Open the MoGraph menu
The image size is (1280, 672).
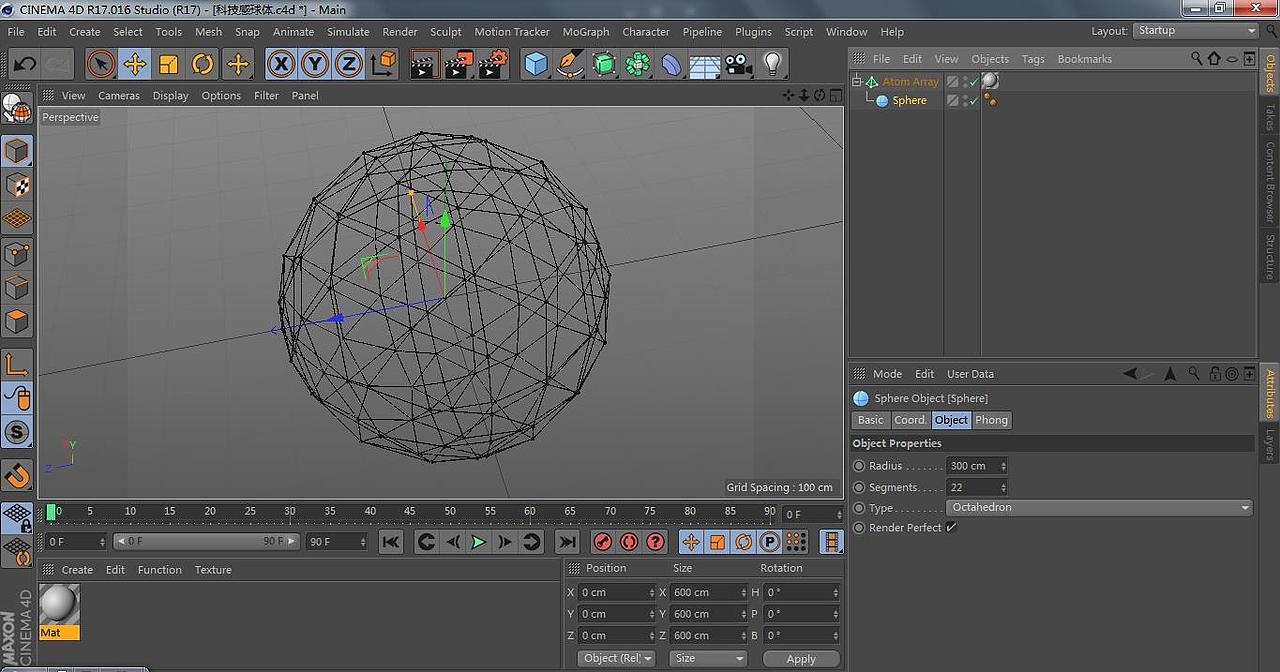[x=585, y=31]
